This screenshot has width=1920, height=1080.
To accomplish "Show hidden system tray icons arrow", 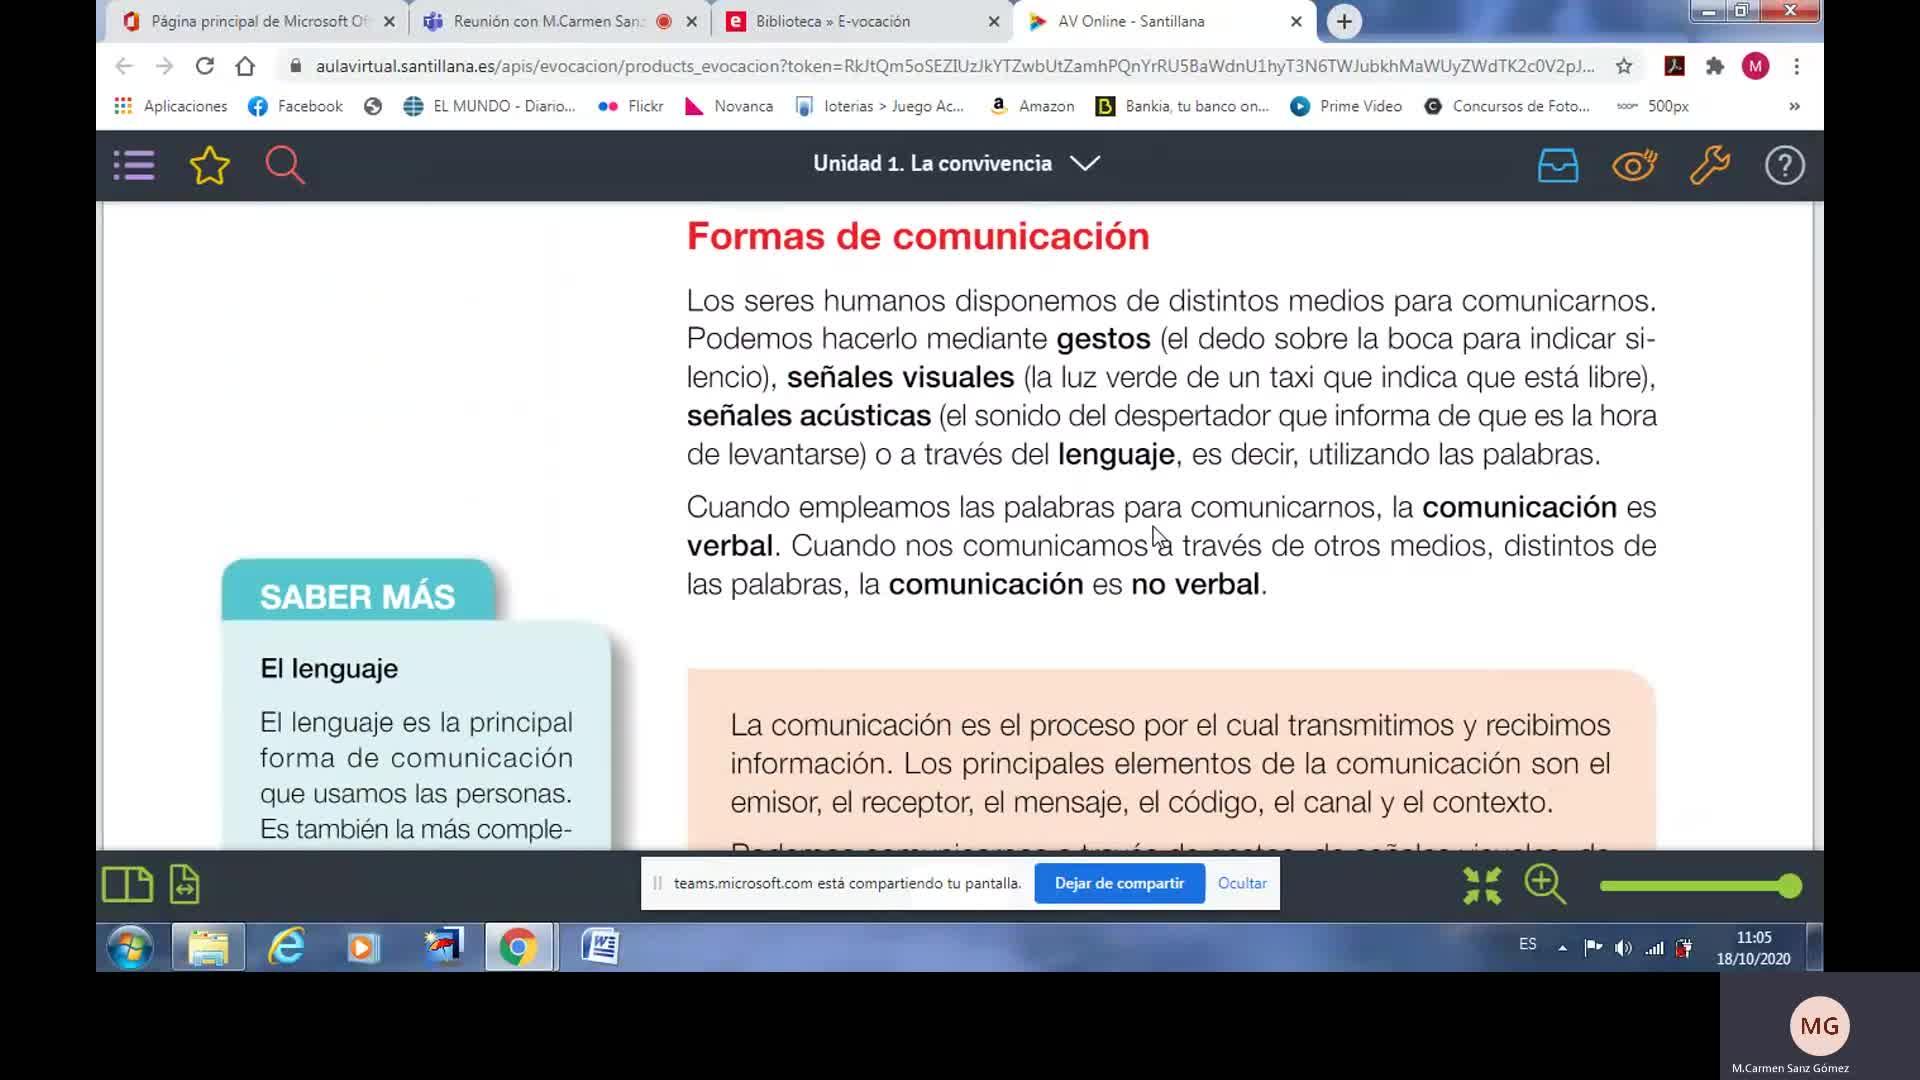I will click(1562, 947).
